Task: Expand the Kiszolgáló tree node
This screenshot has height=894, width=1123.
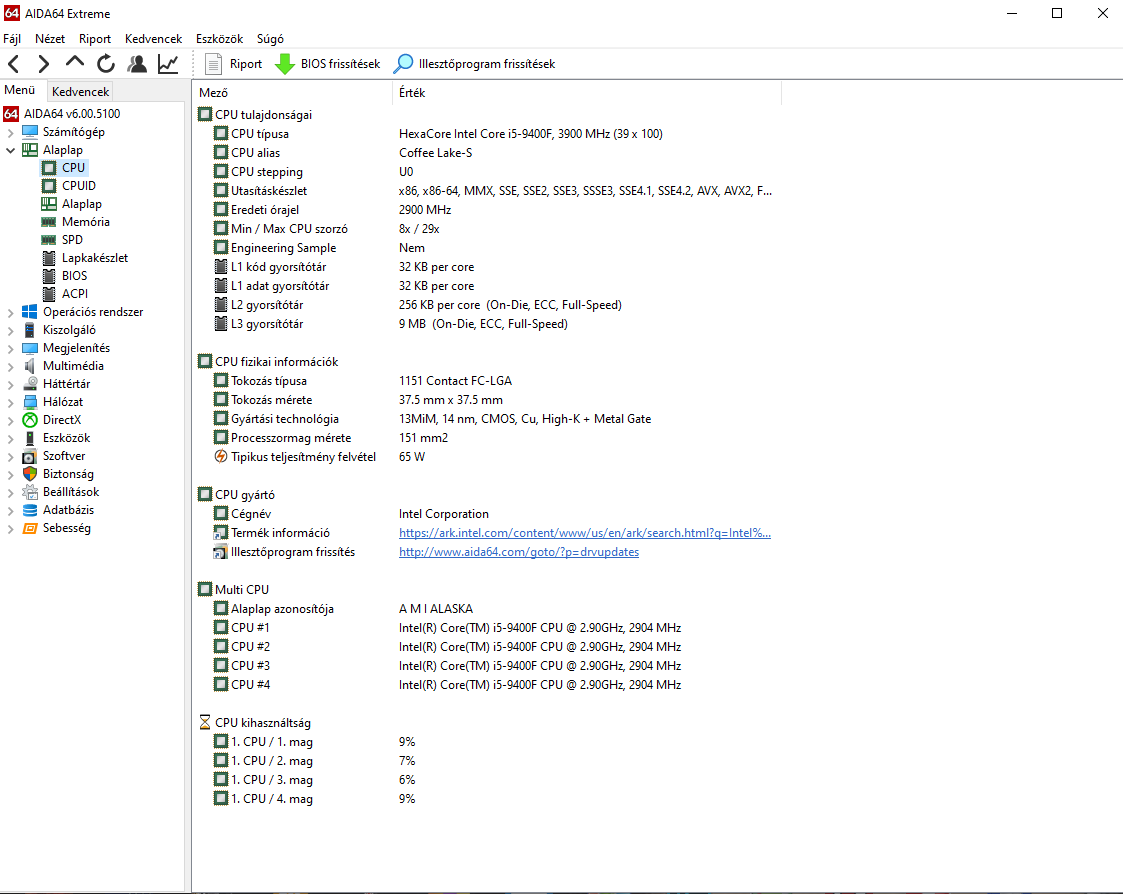Action: [10, 330]
